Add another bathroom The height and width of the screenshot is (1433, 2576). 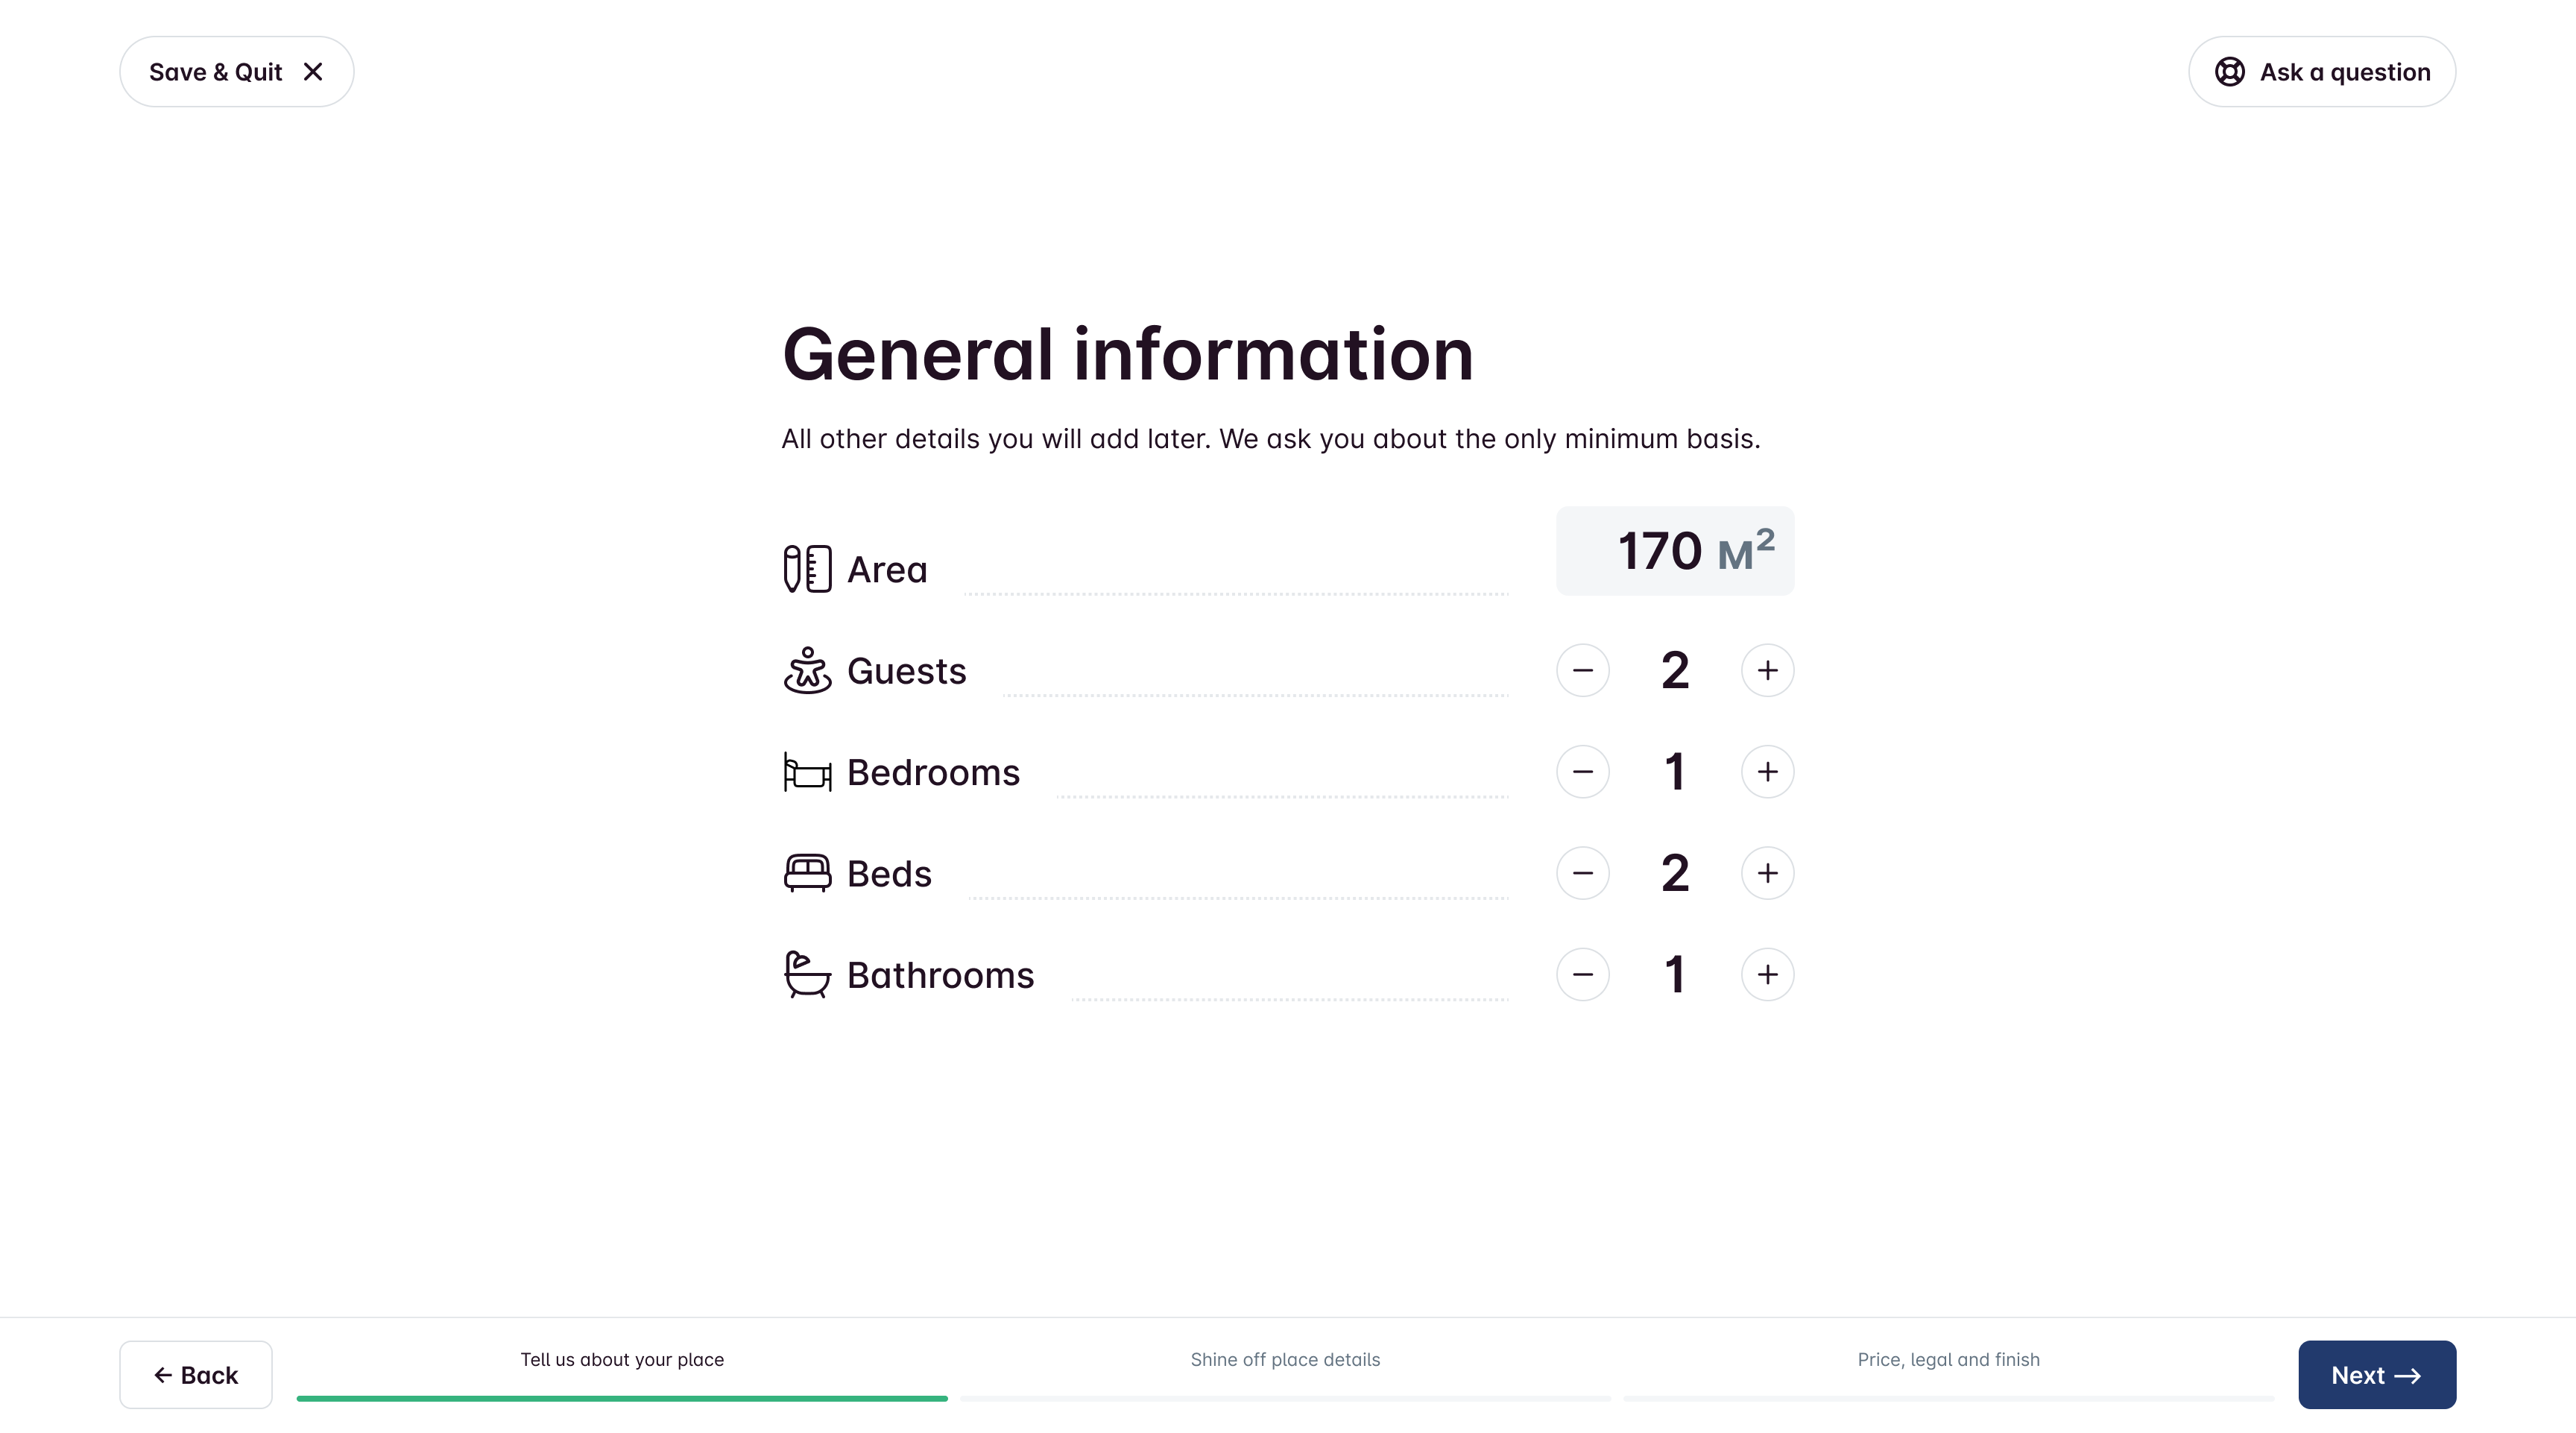(1767, 974)
